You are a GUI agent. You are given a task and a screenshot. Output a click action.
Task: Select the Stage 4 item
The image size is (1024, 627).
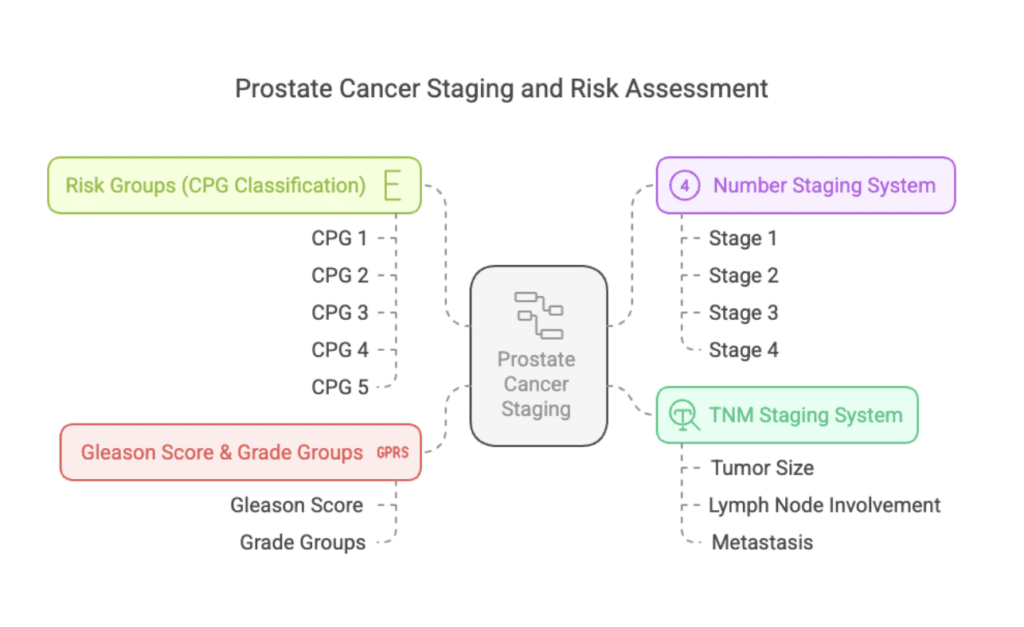pos(744,350)
